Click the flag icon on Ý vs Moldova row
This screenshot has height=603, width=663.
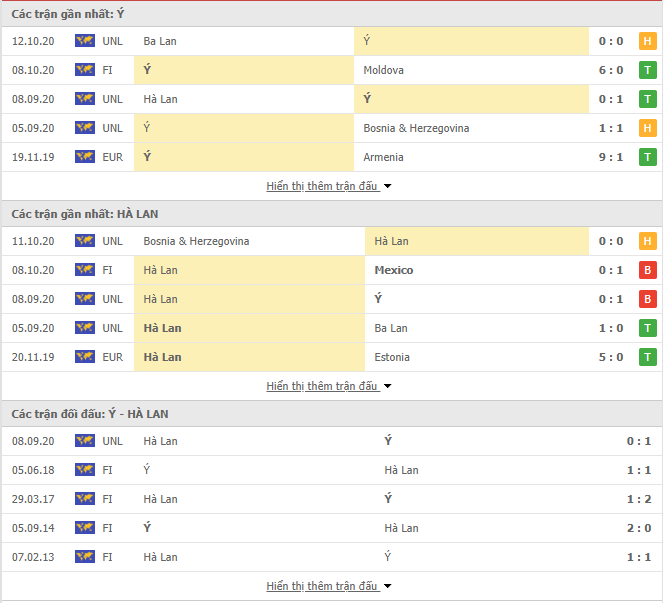[85, 69]
